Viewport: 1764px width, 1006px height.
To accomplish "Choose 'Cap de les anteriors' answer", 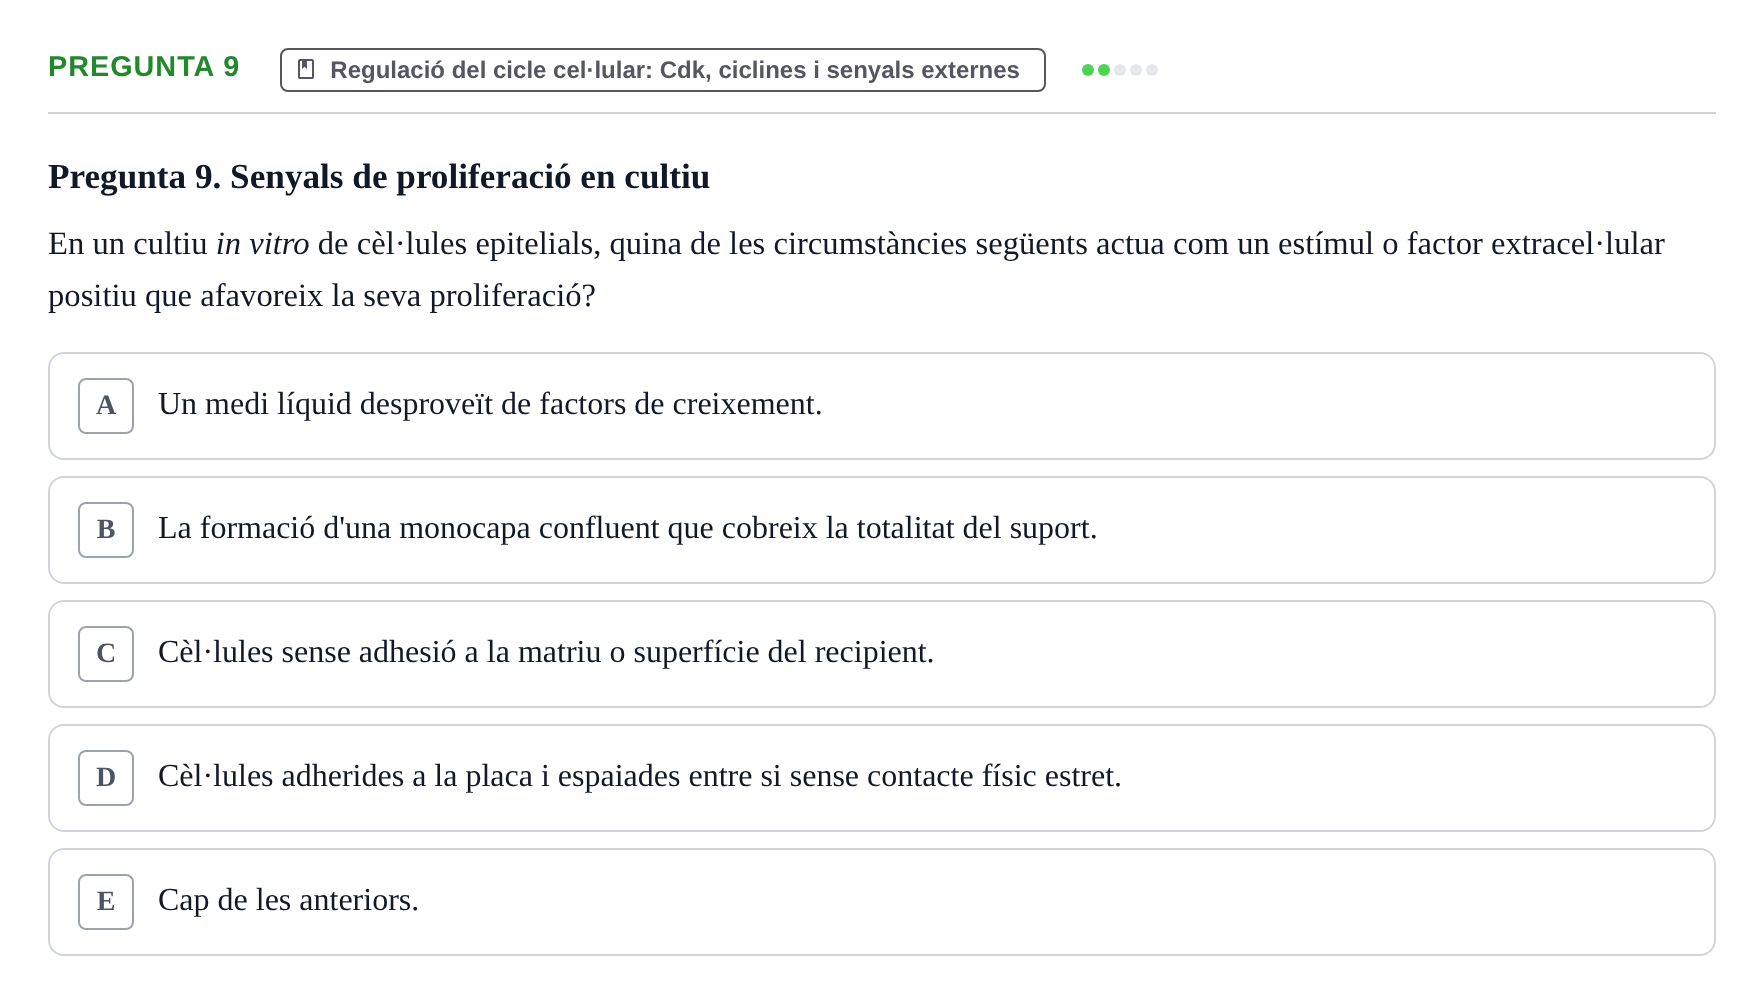I will pyautogui.click(x=882, y=902).
